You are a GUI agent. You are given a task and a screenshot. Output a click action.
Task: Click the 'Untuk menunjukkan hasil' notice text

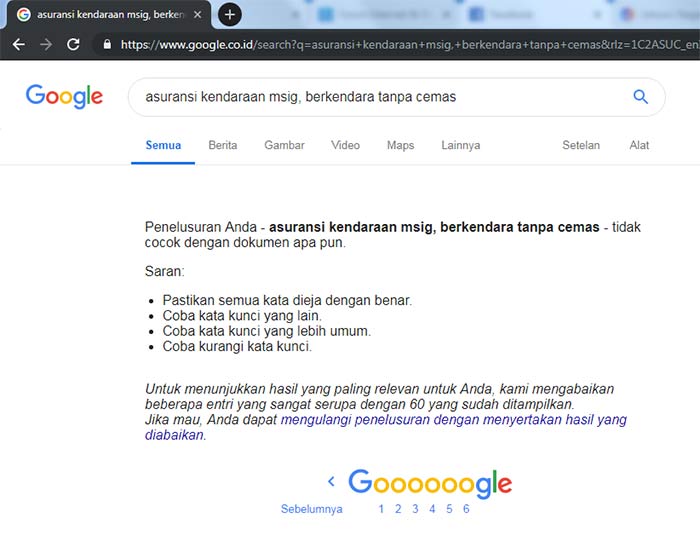(x=379, y=397)
